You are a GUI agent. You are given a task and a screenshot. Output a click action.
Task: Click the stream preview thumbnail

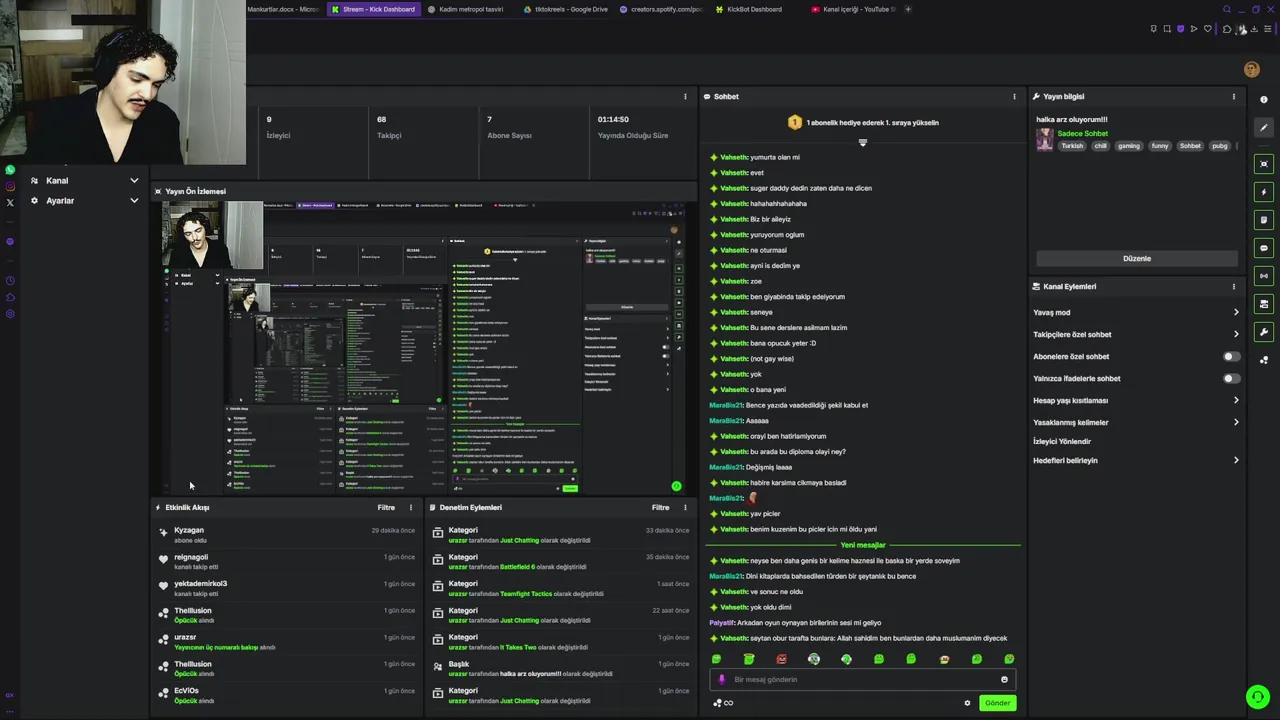pos(424,347)
